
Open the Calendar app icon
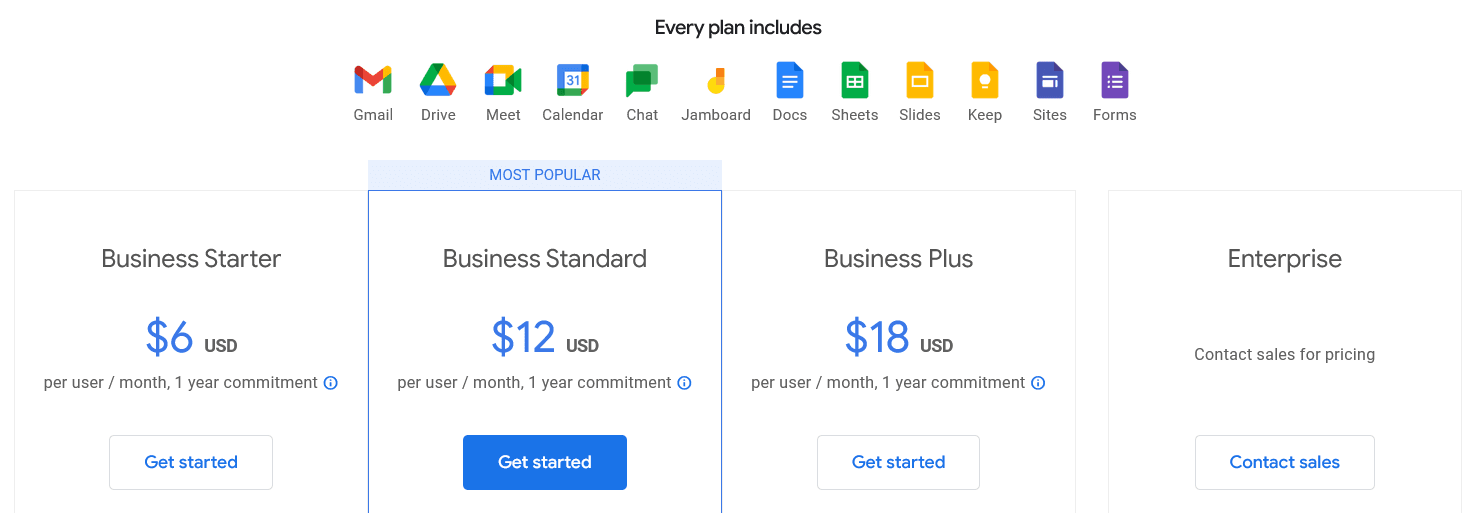[x=573, y=80]
